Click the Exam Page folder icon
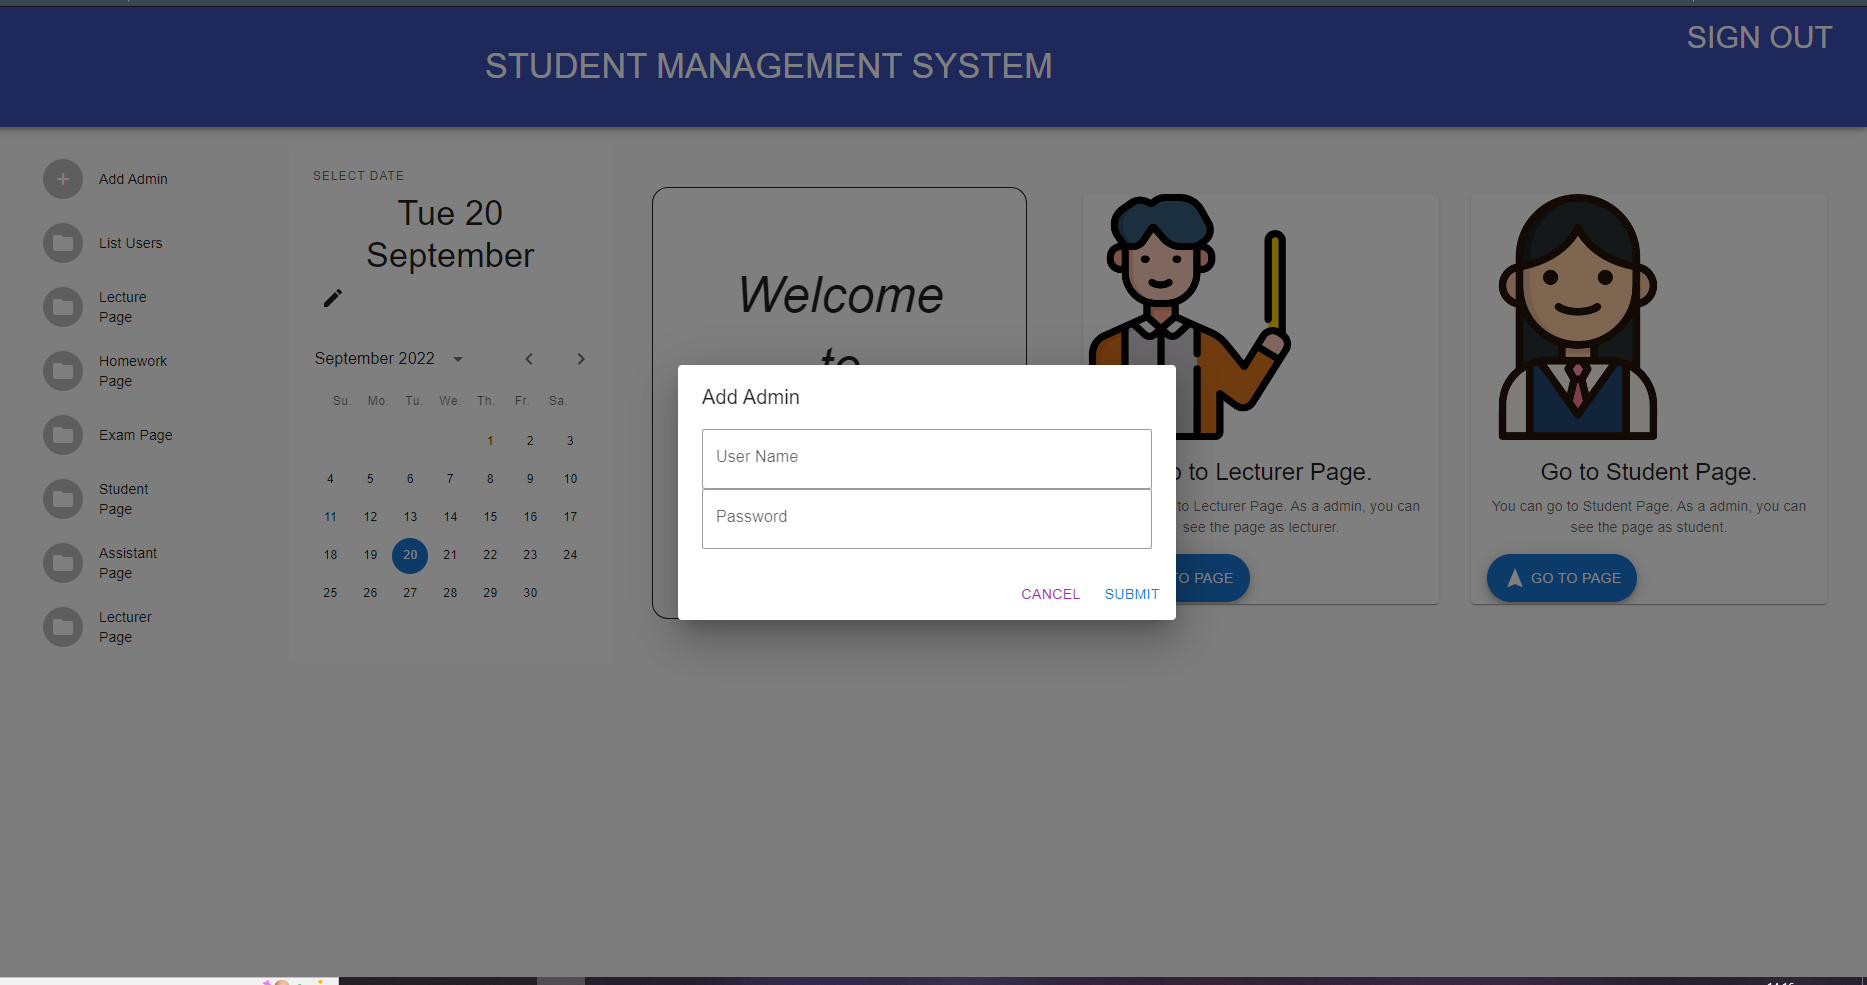1867x985 pixels. tap(62, 435)
